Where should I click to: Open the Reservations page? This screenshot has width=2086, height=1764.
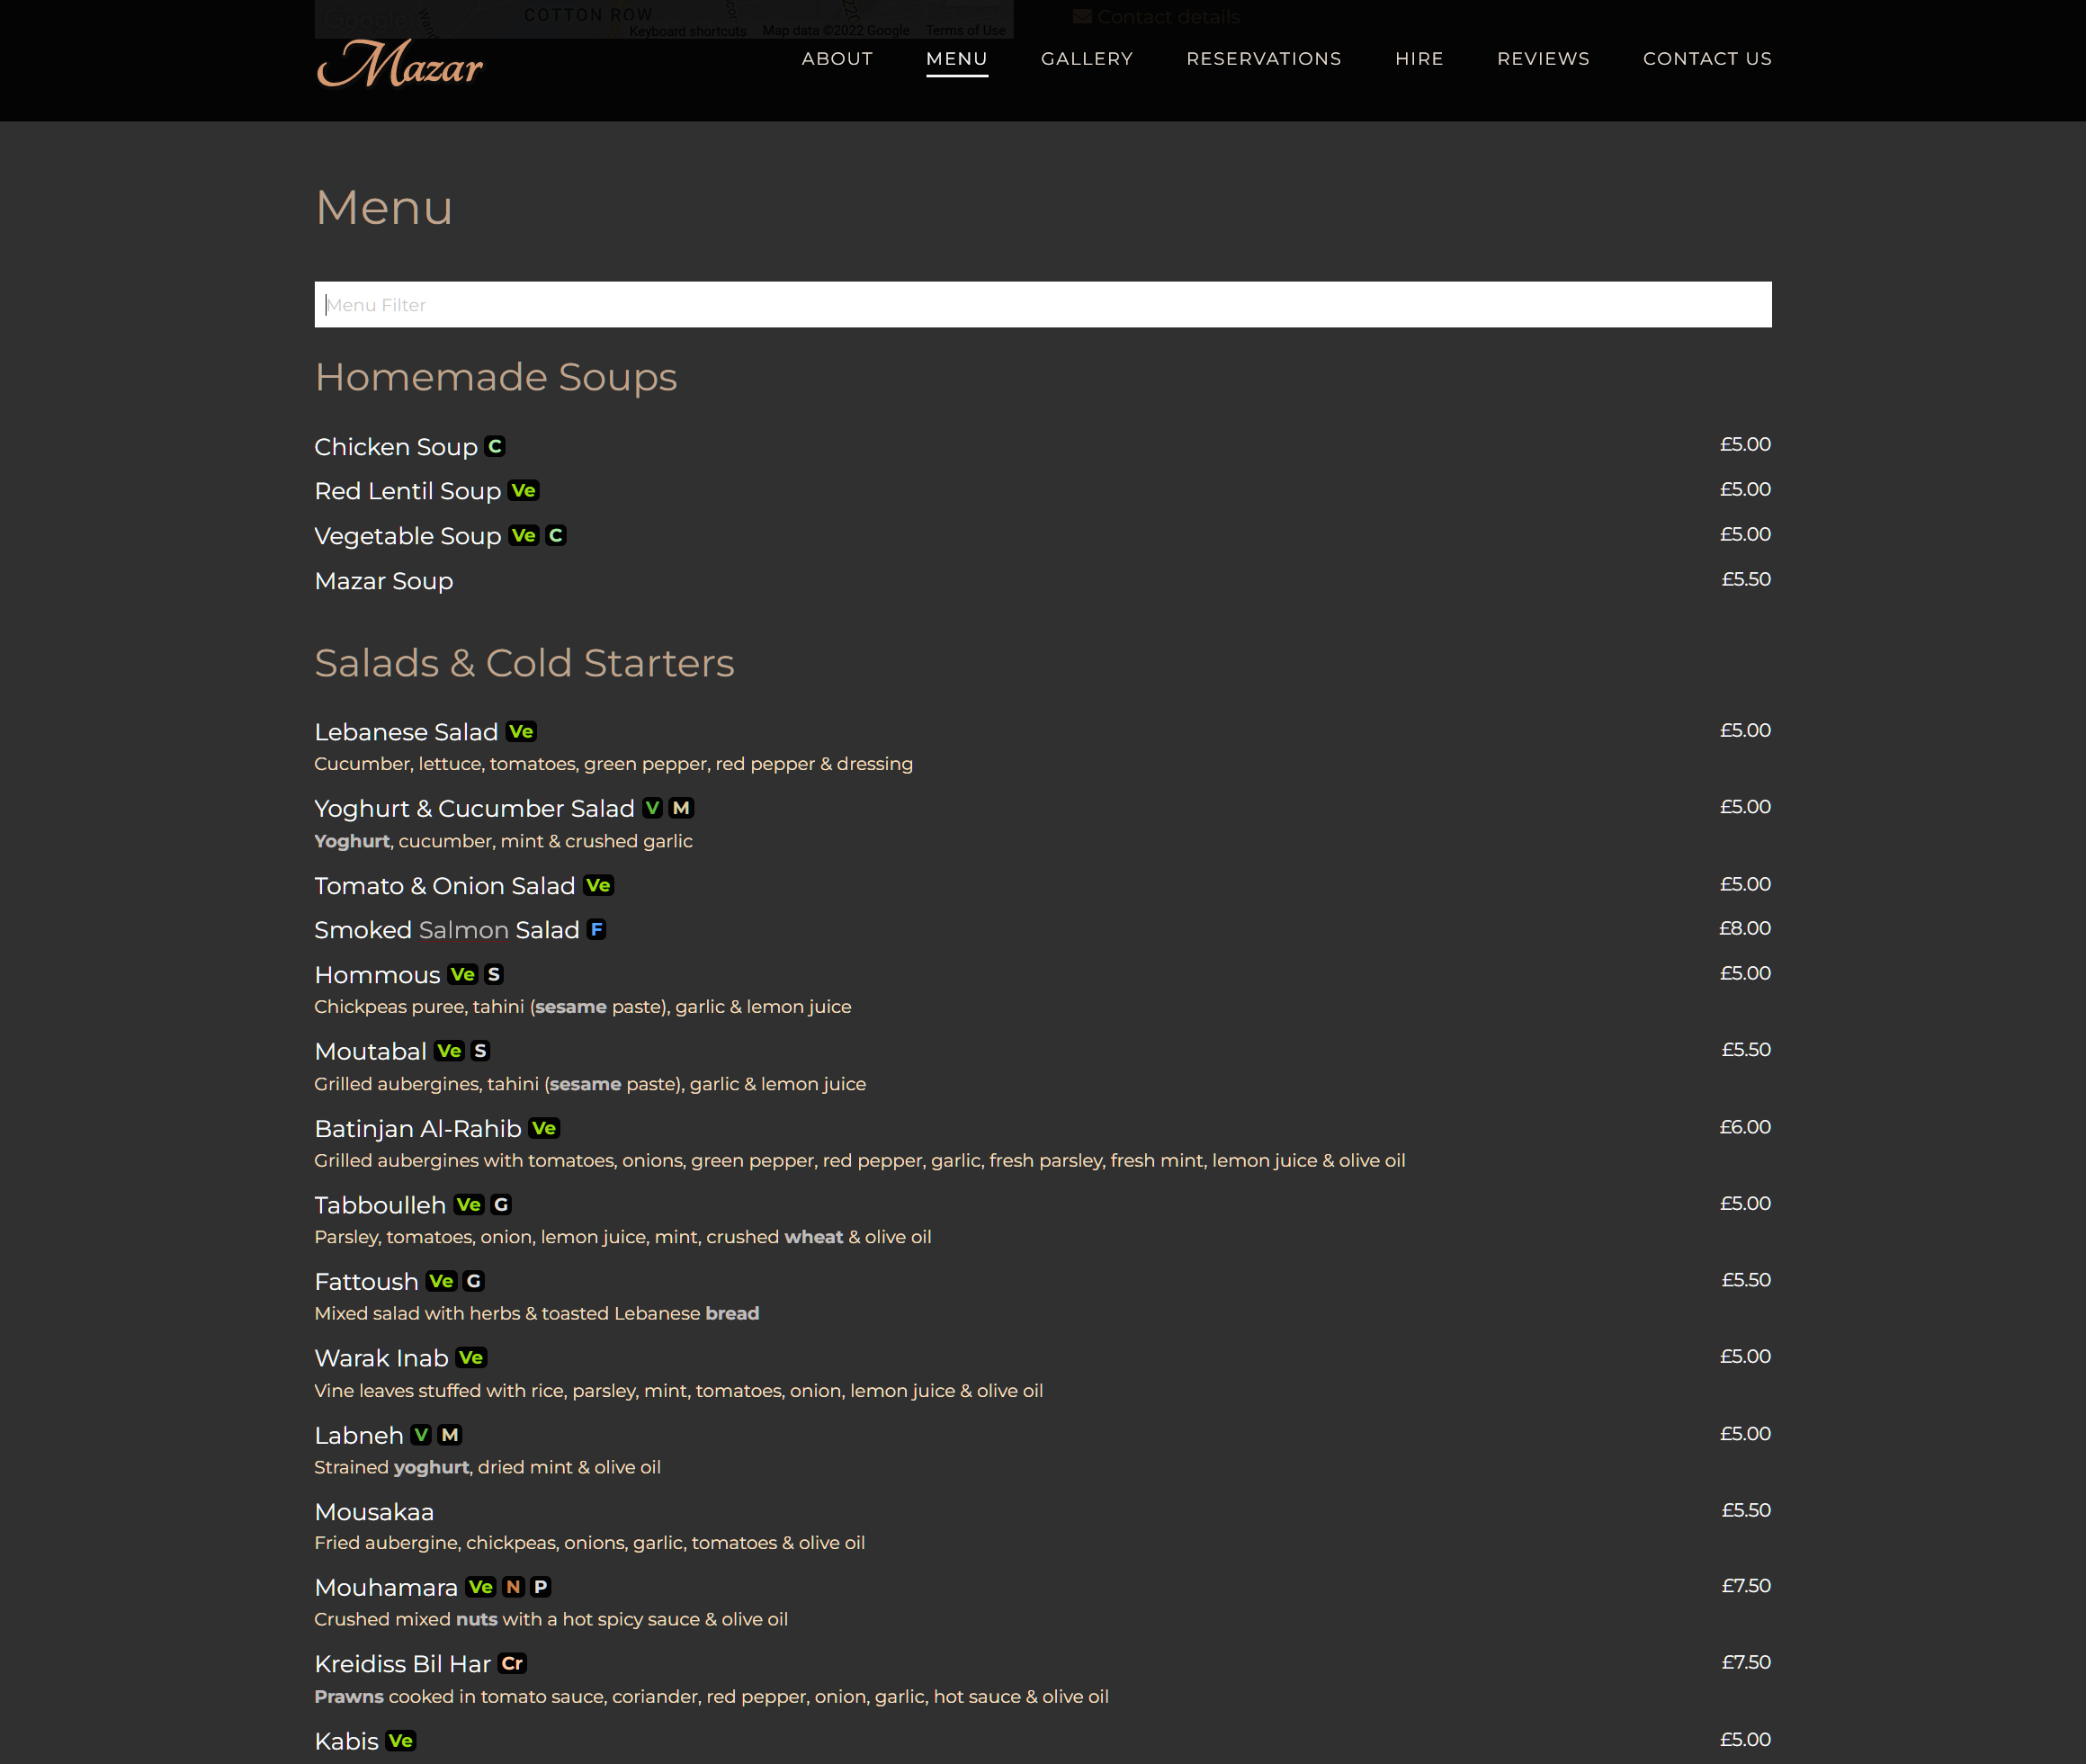[1263, 58]
